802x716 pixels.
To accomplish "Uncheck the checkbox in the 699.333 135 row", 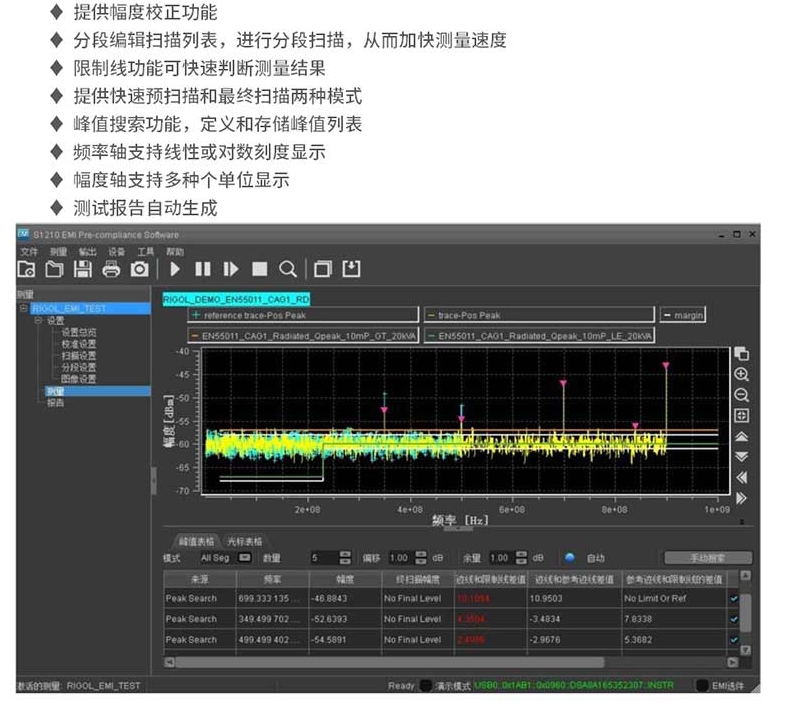I will (733, 598).
